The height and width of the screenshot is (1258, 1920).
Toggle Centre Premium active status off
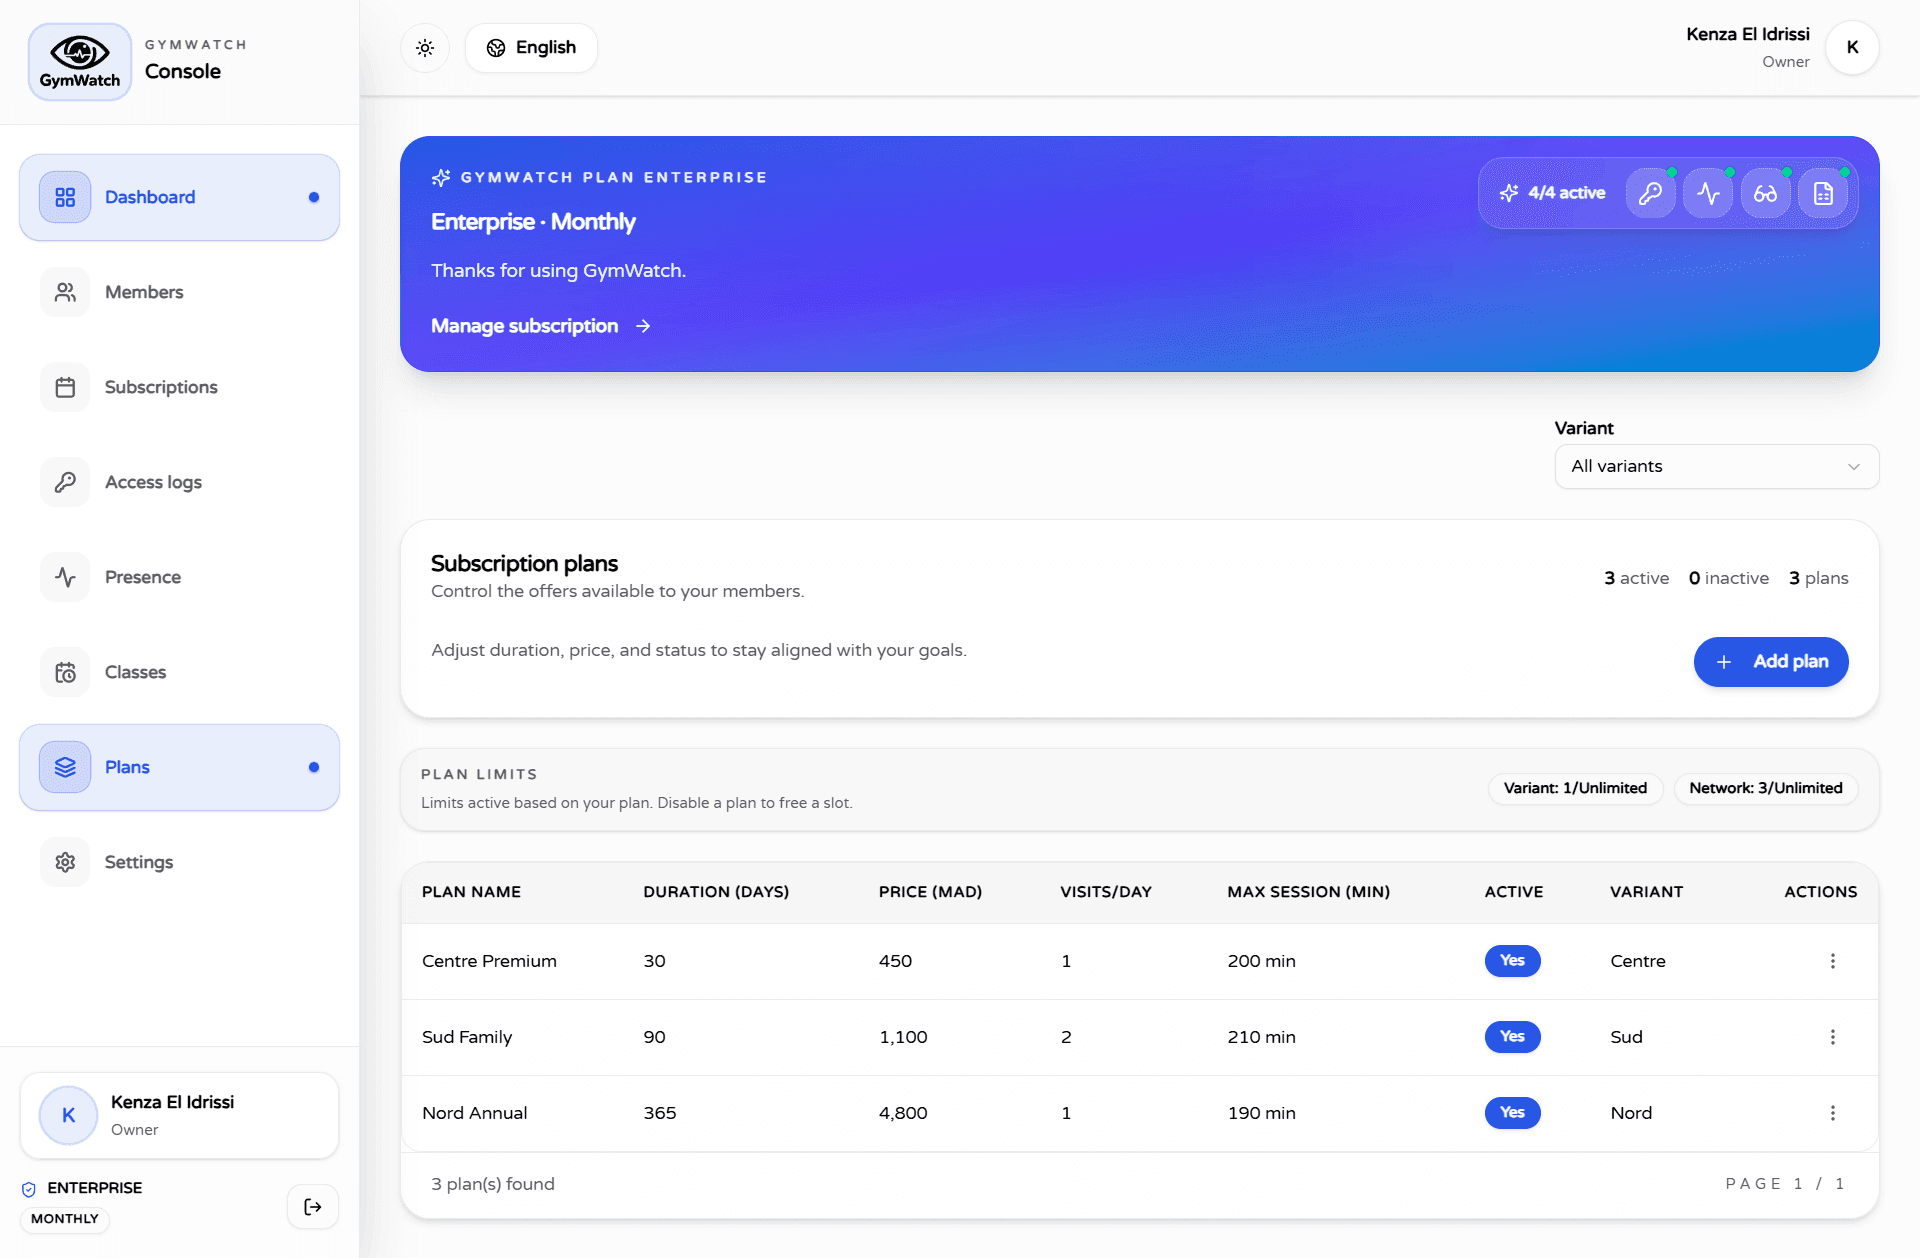coord(1512,961)
